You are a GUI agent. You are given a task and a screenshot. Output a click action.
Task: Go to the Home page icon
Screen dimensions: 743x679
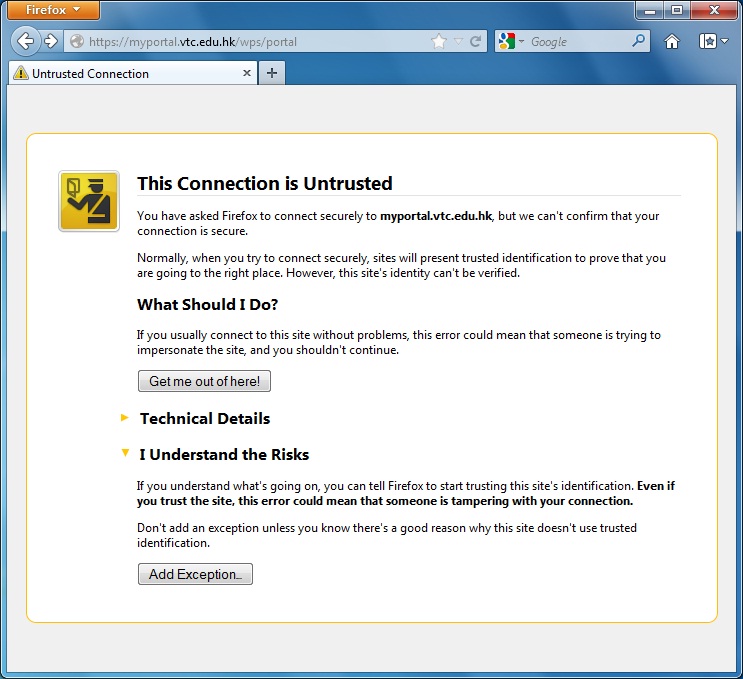tap(671, 42)
